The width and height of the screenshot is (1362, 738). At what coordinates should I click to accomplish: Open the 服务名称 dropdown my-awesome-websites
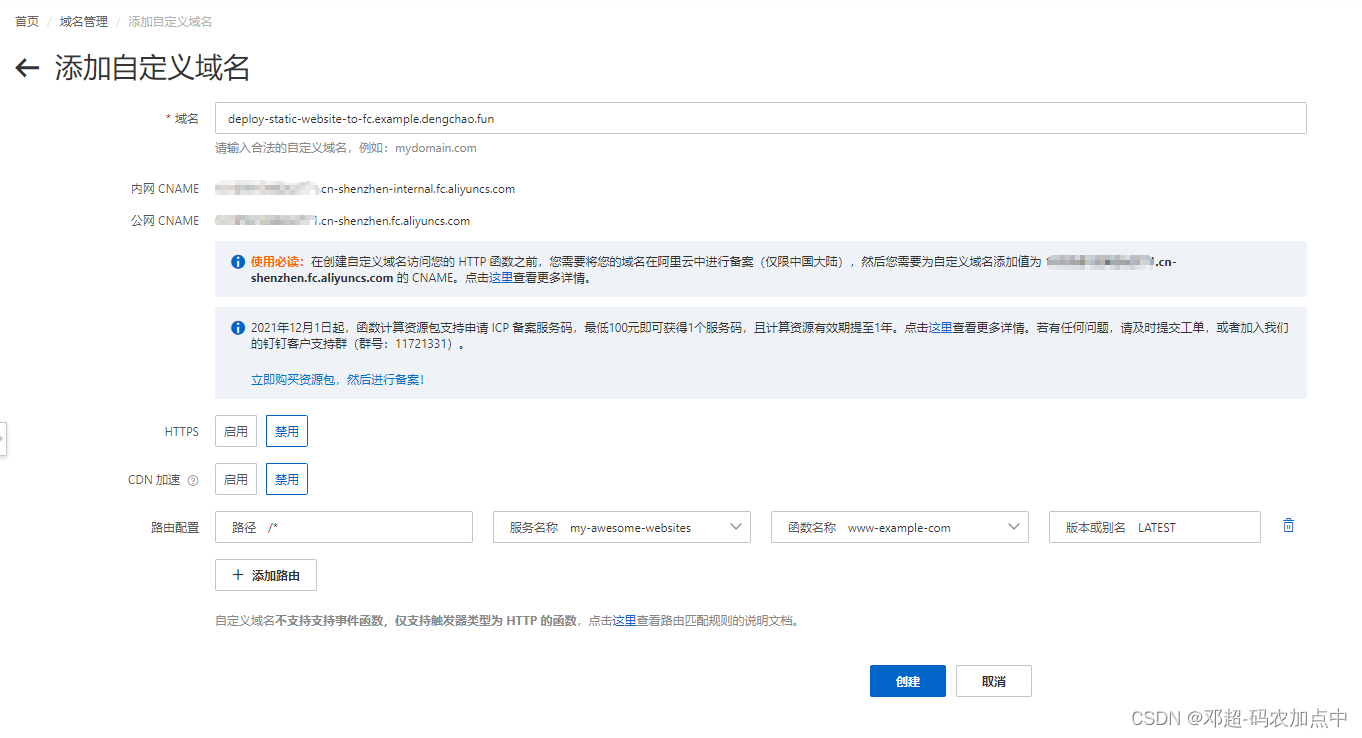click(x=622, y=527)
